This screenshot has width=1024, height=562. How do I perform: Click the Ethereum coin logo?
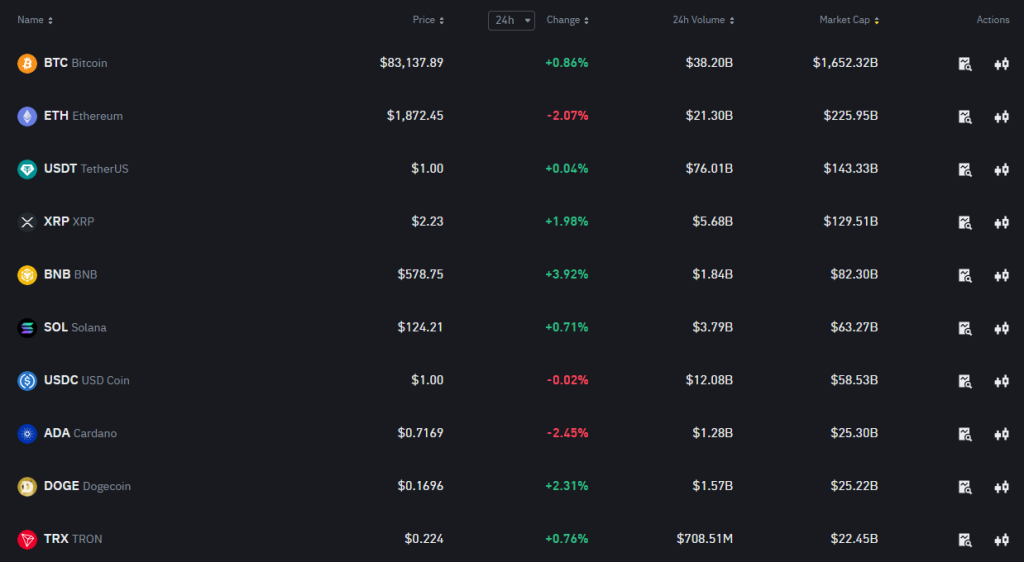click(x=27, y=116)
